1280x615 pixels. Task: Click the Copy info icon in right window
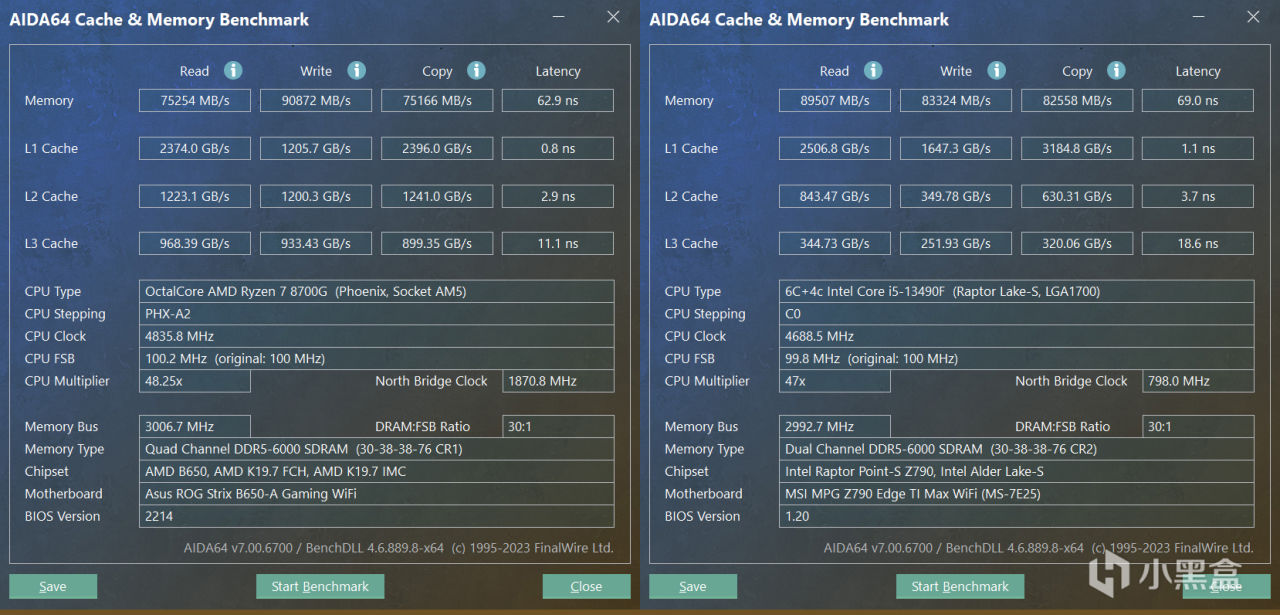click(1117, 70)
